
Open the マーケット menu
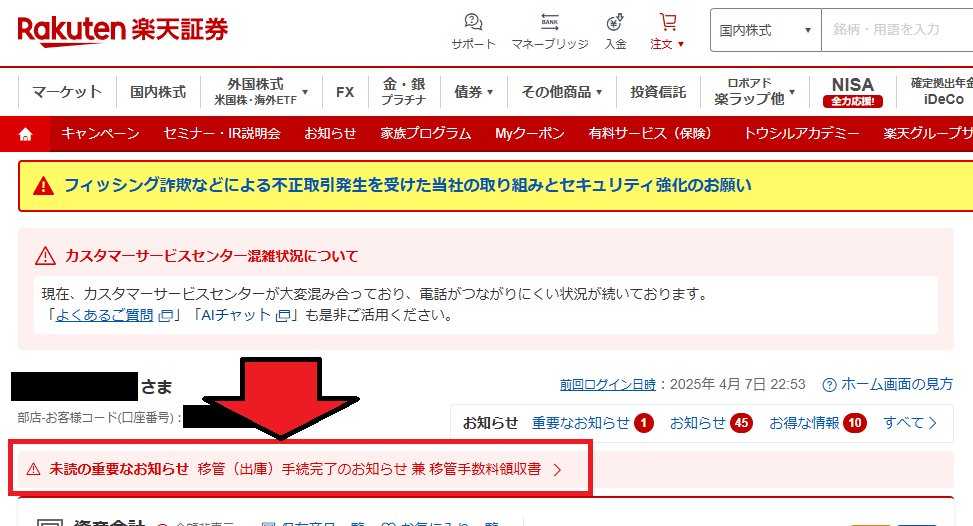(67, 92)
